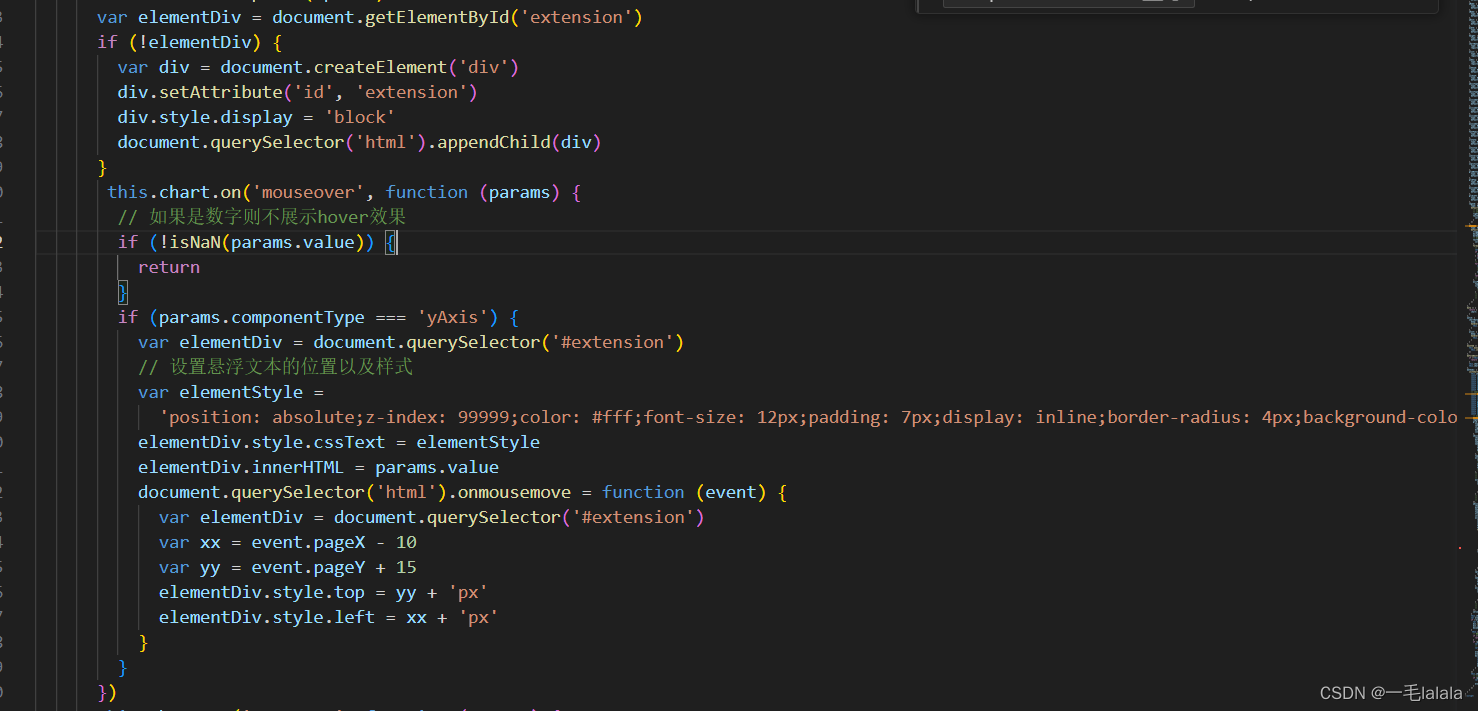This screenshot has width=1478, height=711.
Task: Click the 'id' string argument
Action: (313, 92)
